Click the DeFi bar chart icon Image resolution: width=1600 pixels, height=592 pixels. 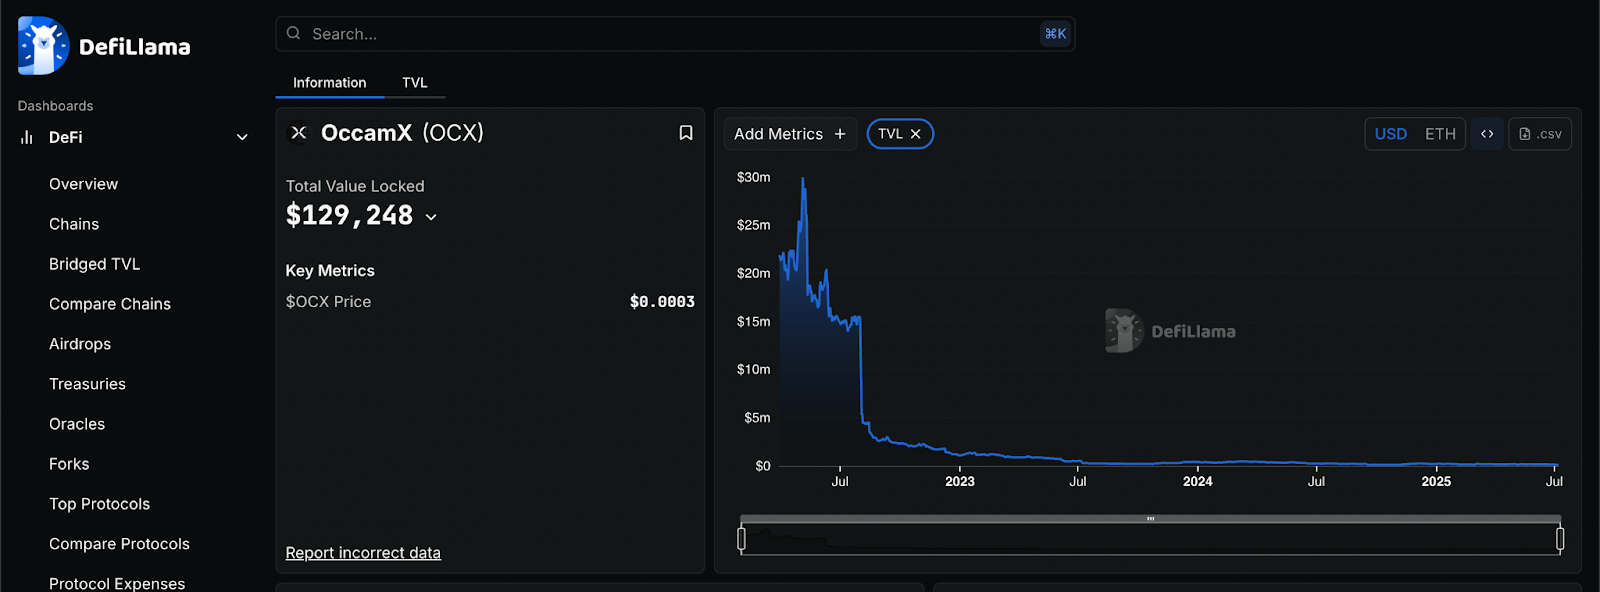27,137
